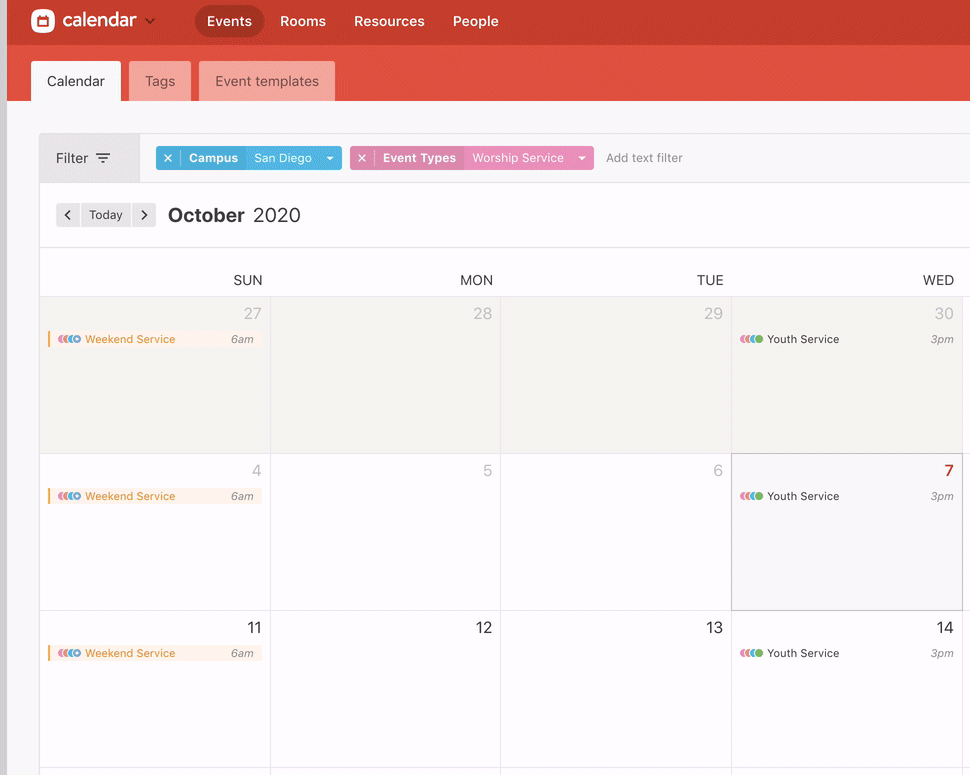This screenshot has width=970, height=775.
Task: Remove the Campus filter with its X
Action: pyautogui.click(x=168, y=158)
